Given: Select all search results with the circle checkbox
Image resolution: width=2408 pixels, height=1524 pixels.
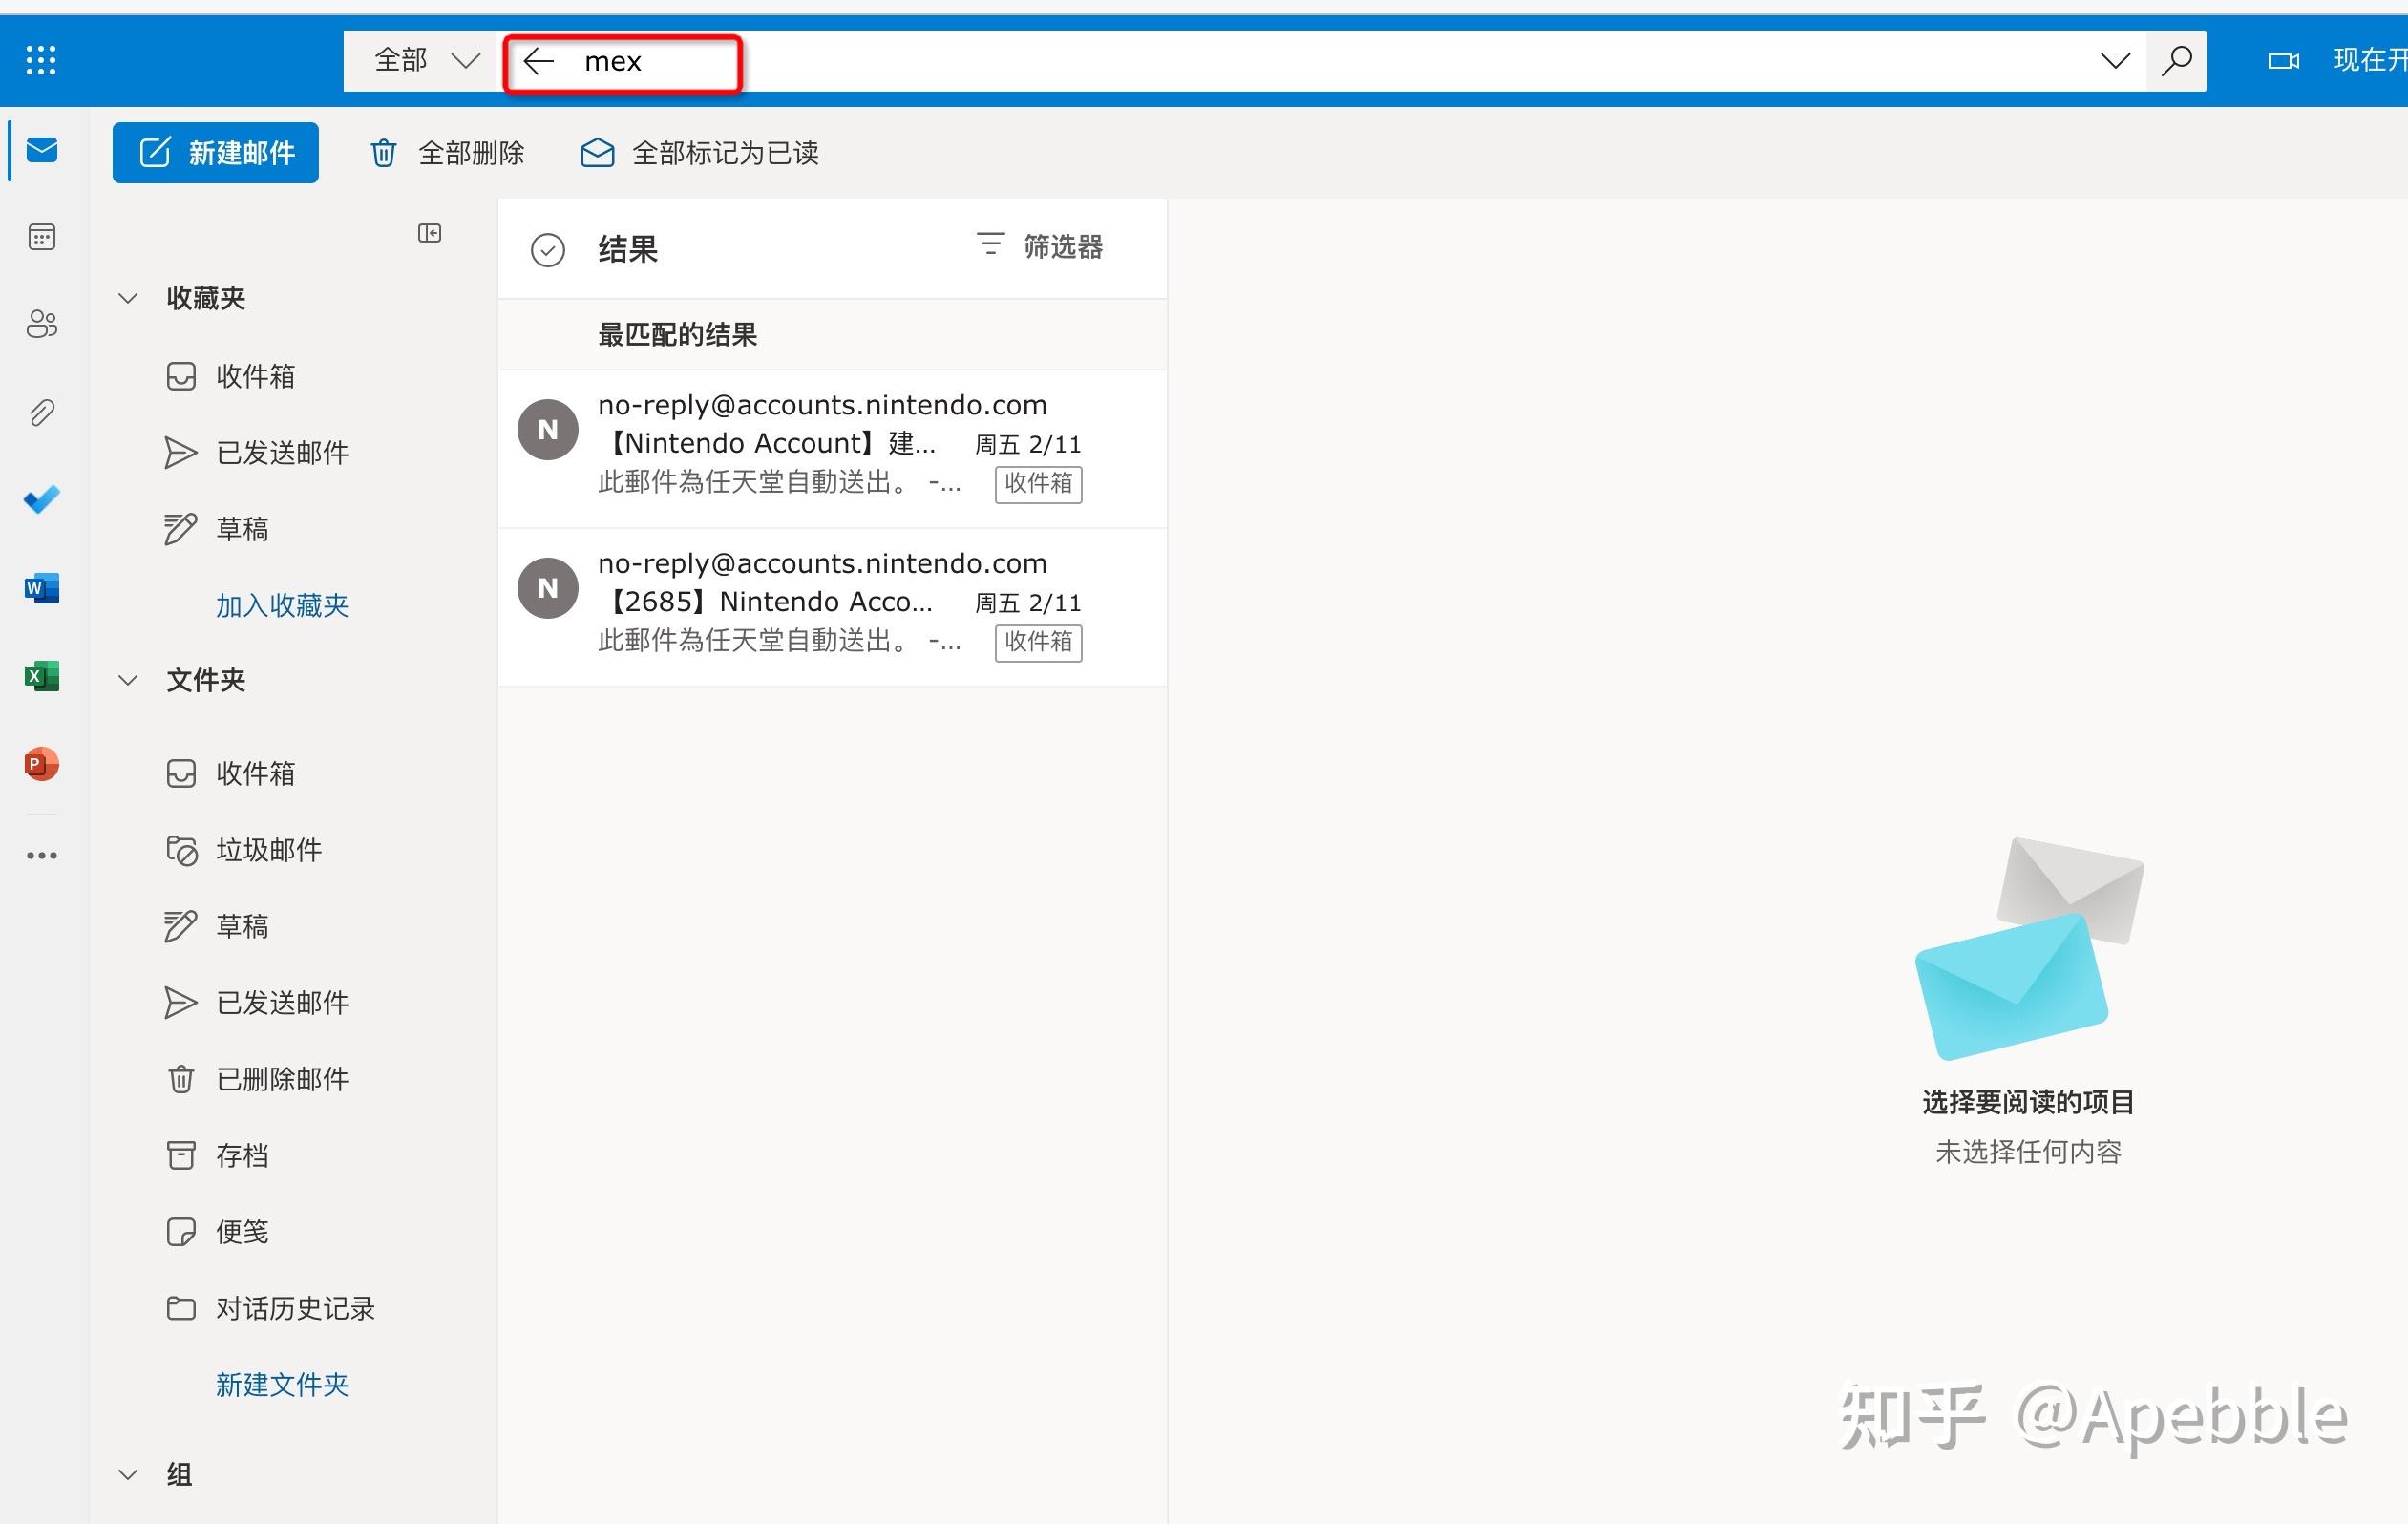Looking at the screenshot, I should pos(547,249).
